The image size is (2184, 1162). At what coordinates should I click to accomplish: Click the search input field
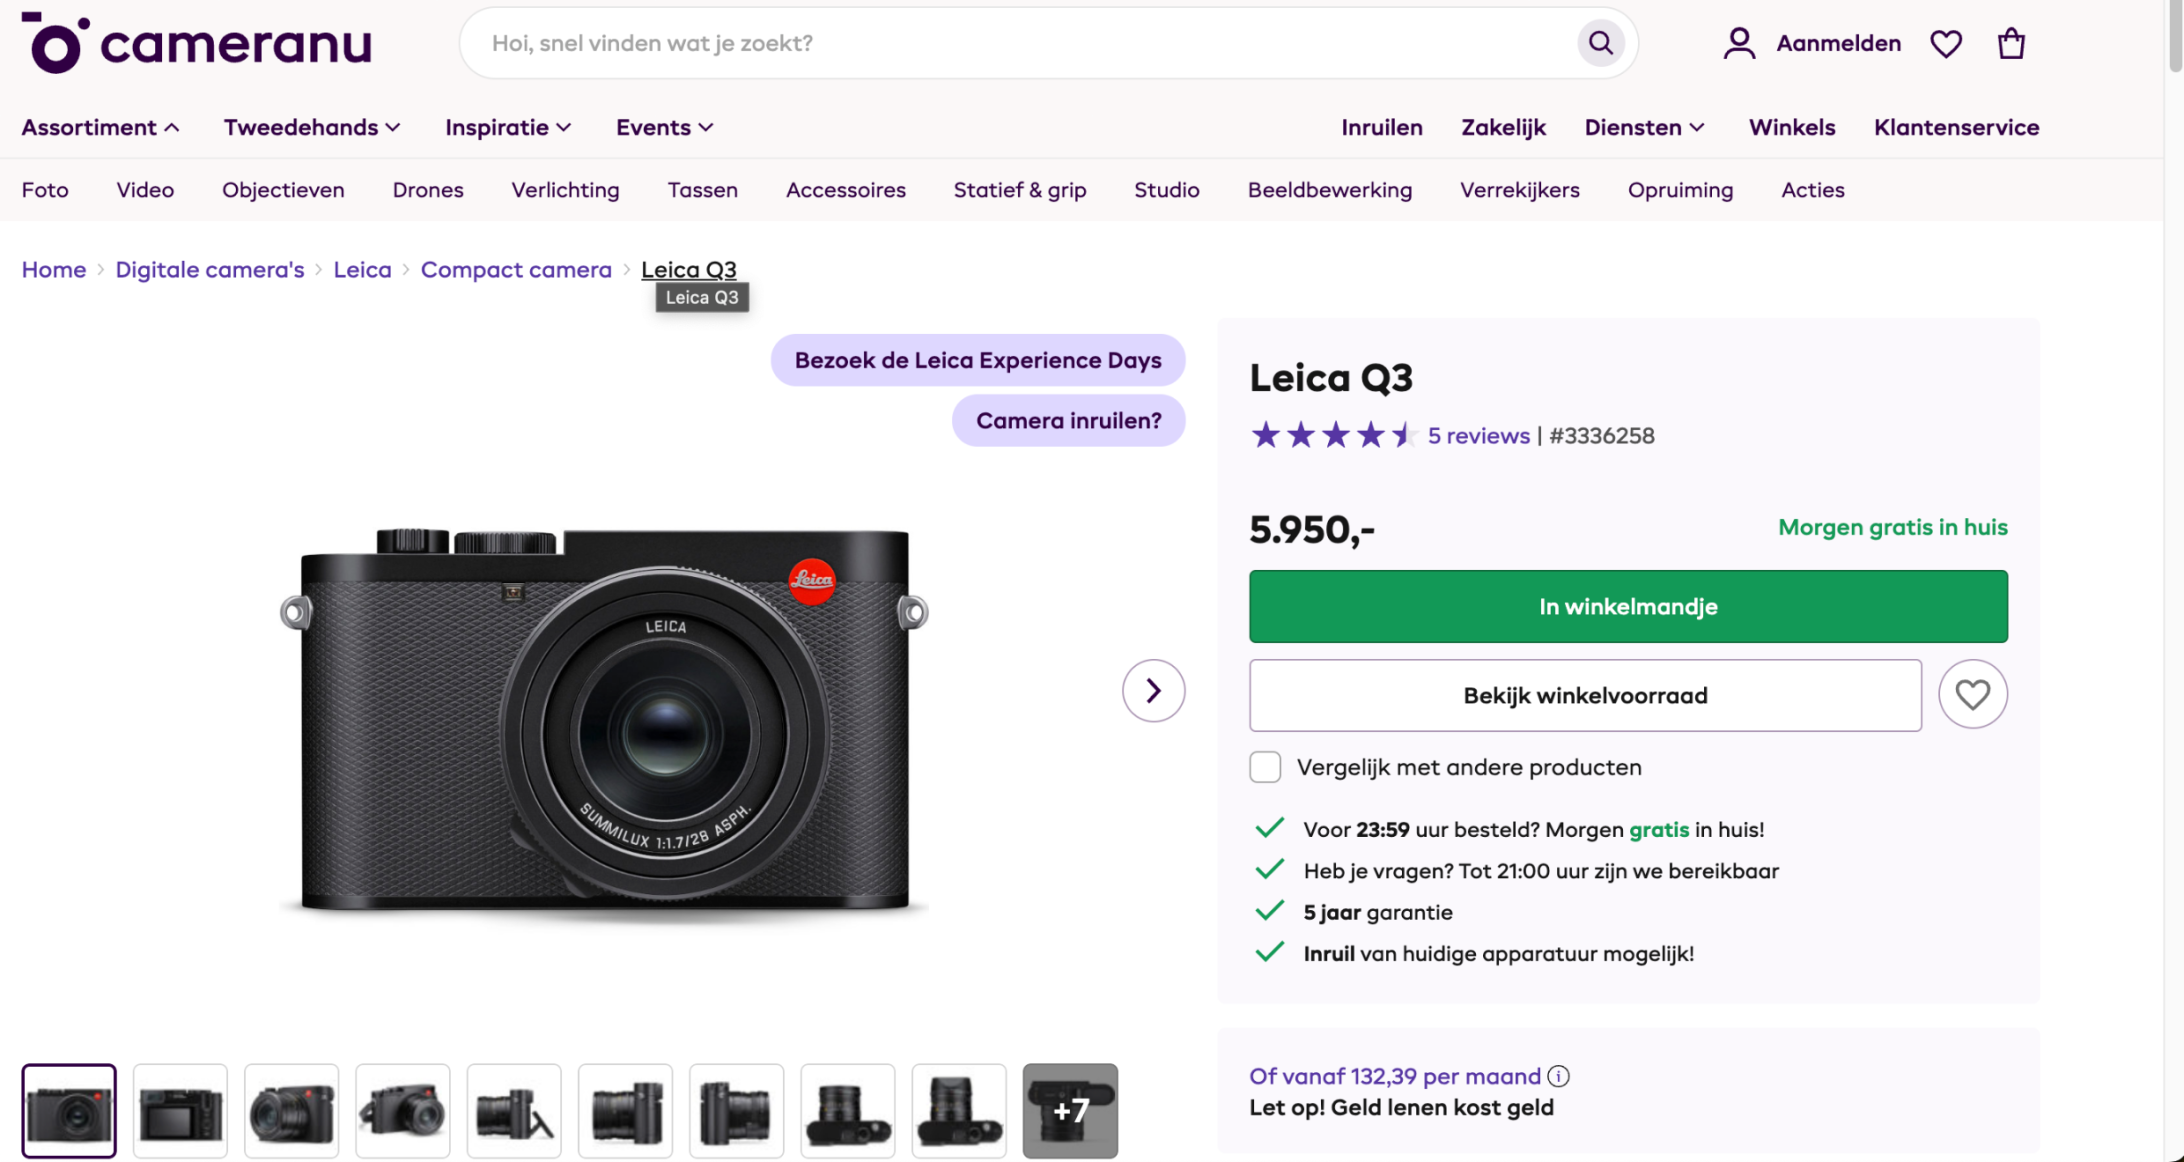click(1020, 43)
